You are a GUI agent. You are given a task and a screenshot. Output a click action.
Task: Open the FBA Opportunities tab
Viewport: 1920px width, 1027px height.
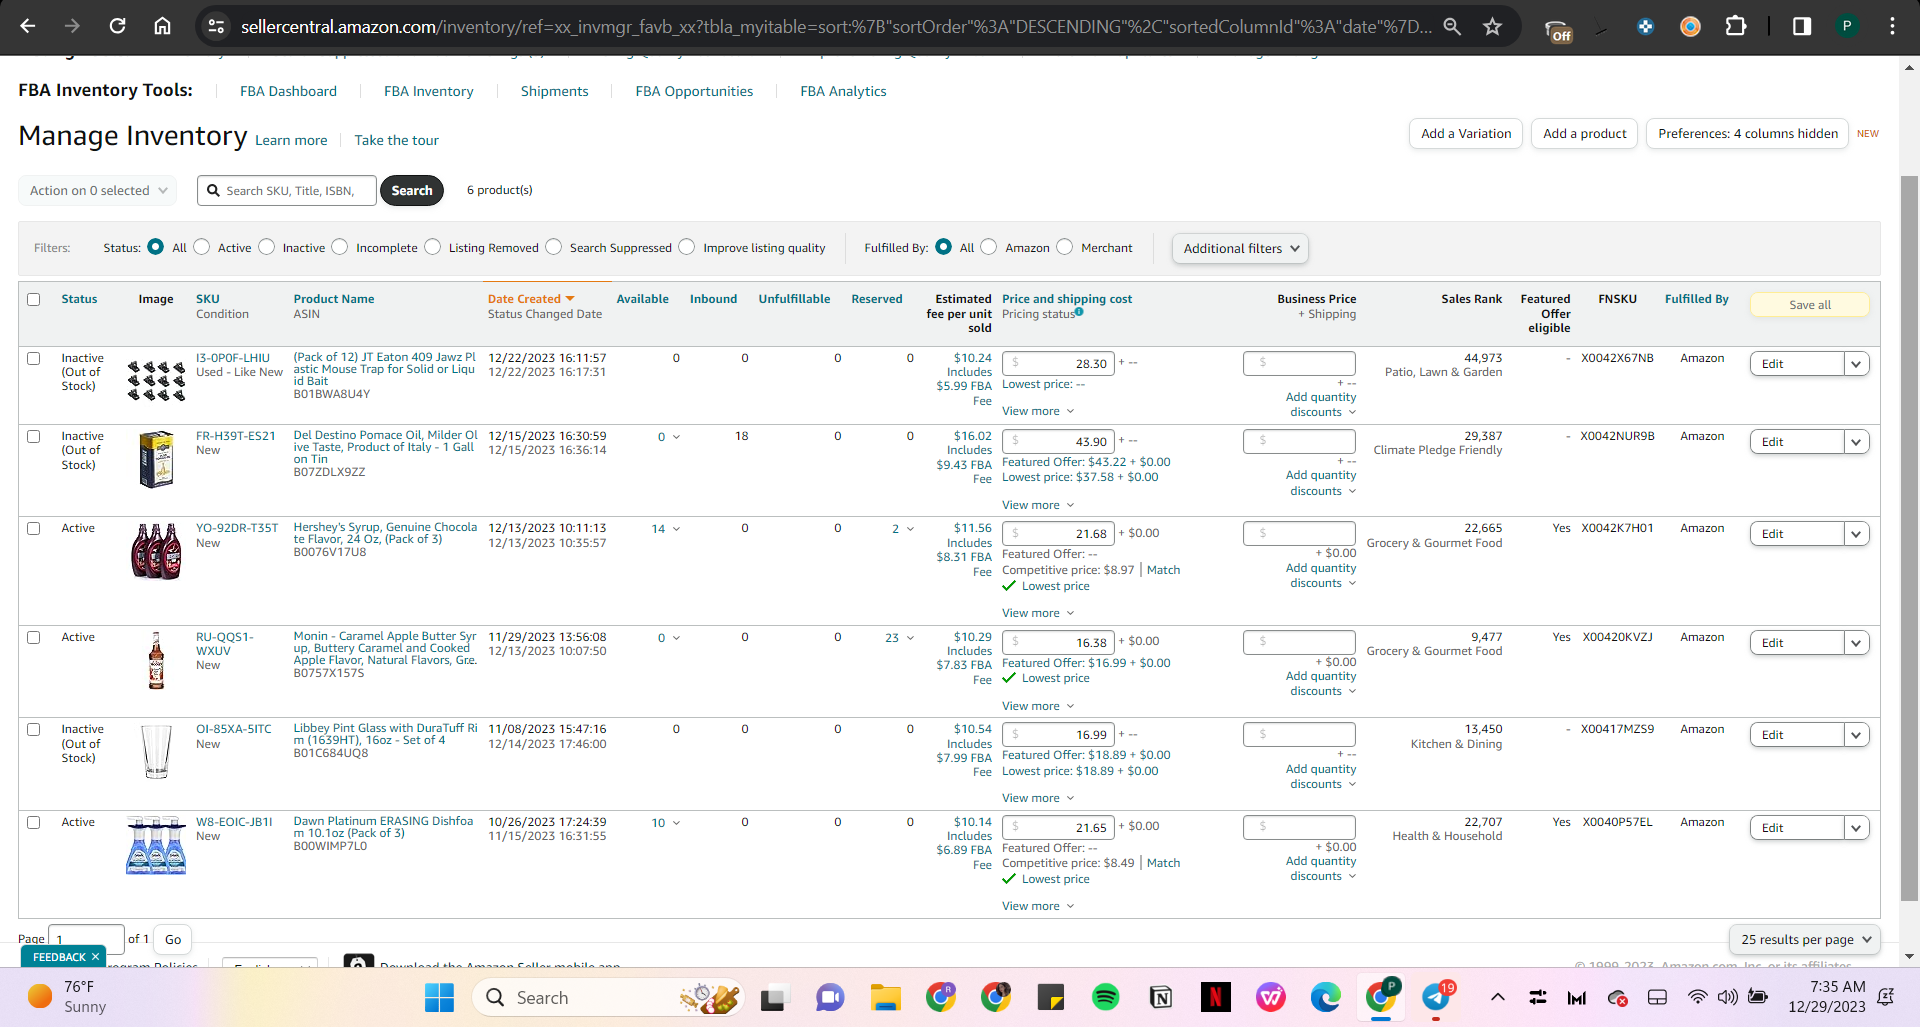coord(694,91)
